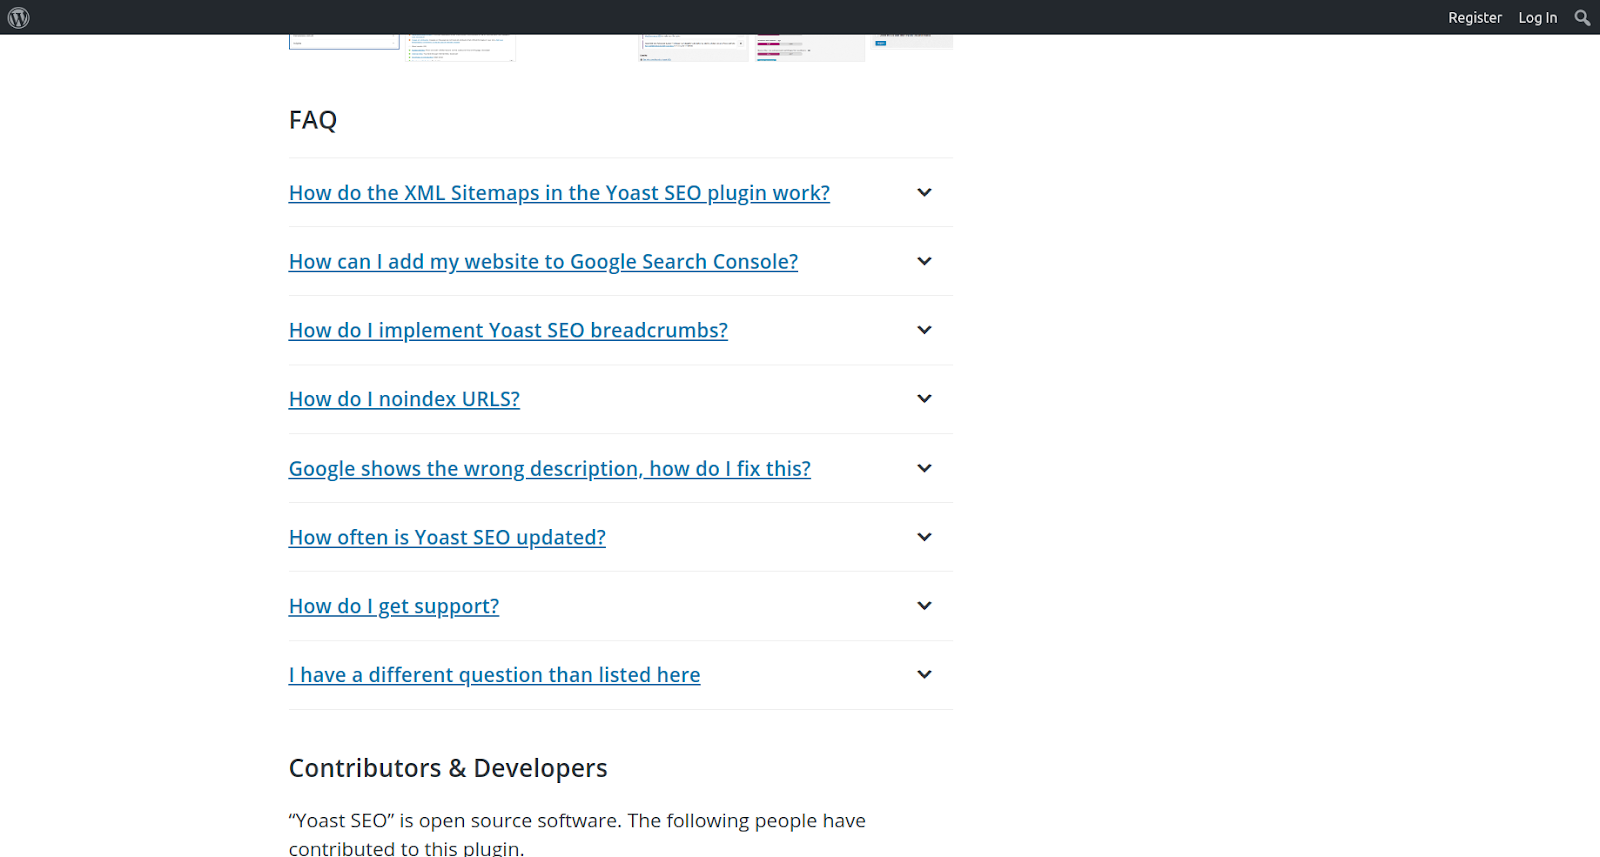Expand the wrong description question chevron
This screenshot has height=857, width=1600.
[924, 468]
